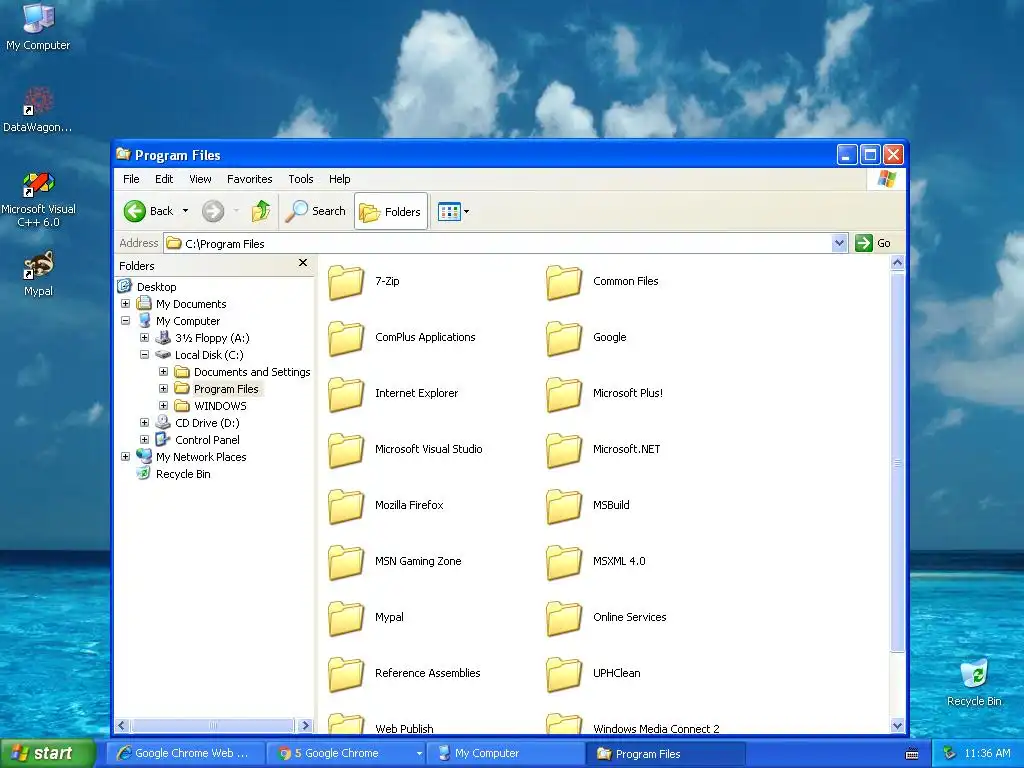Open the address bar dropdown arrow
Image resolution: width=1024 pixels, height=768 pixels.
pyautogui.click(x=839, y=244)
